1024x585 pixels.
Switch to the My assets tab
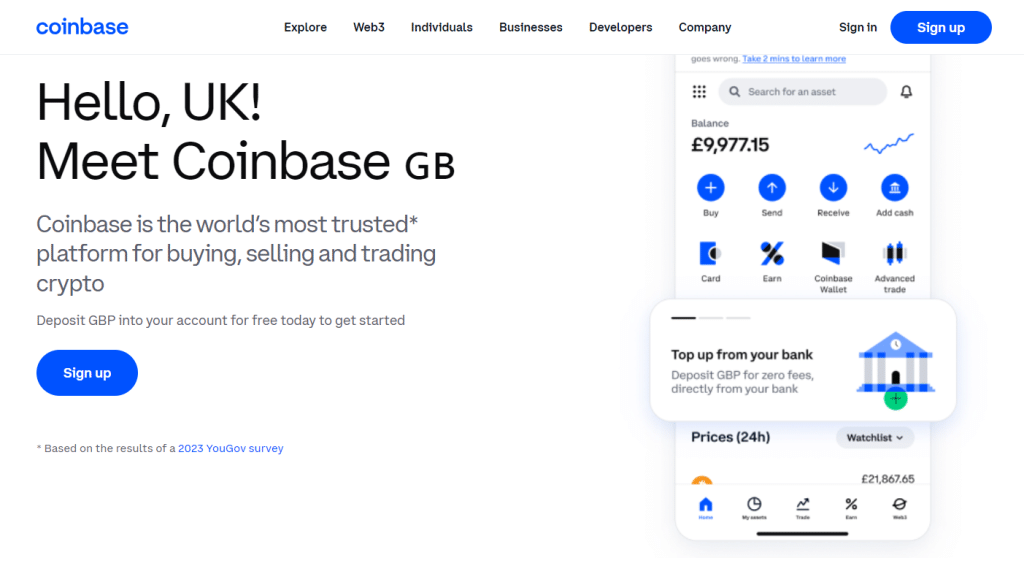click(x=754, y=505)
